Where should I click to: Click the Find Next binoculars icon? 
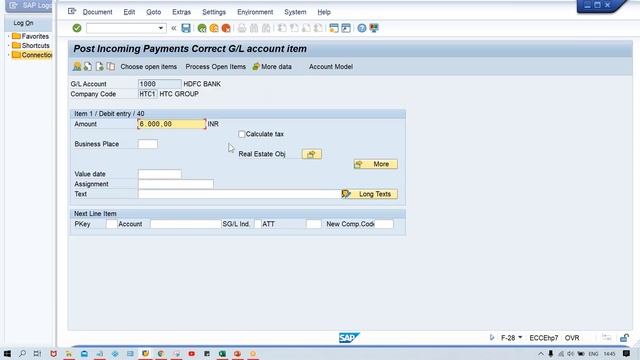(x=266, y=28)
